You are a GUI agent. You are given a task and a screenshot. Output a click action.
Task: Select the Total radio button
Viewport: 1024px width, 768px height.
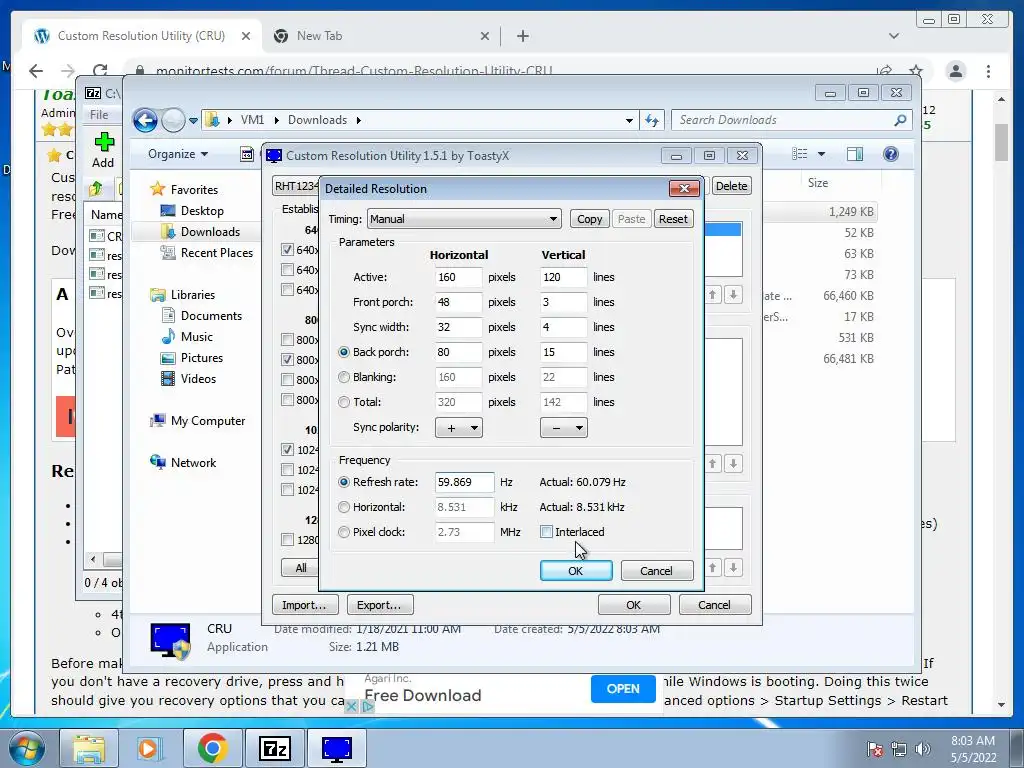pyautogui.click(x=344, y=402)
